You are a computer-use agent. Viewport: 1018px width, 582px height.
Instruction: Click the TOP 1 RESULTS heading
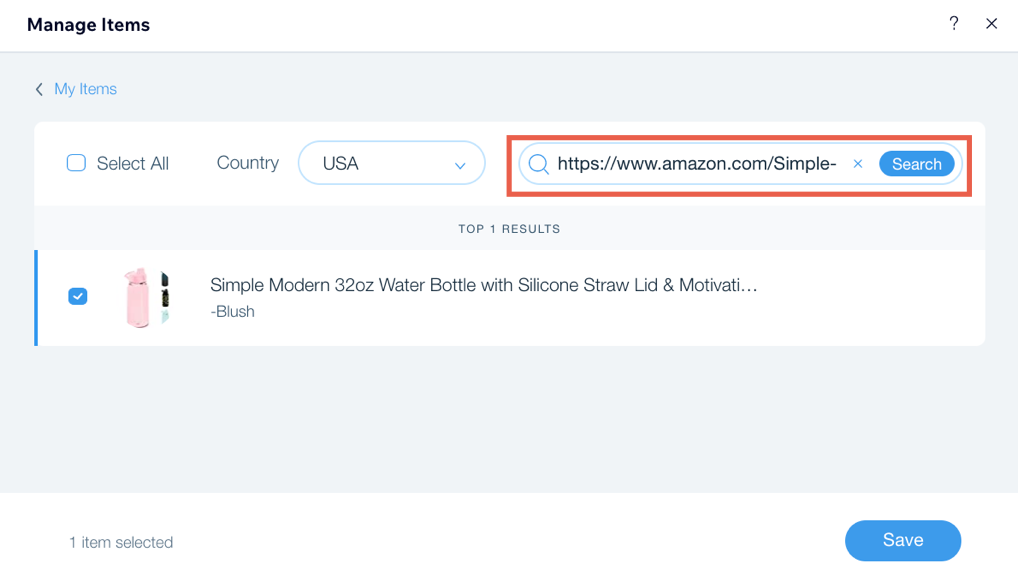pyautogui.click(x=509, y=229)
